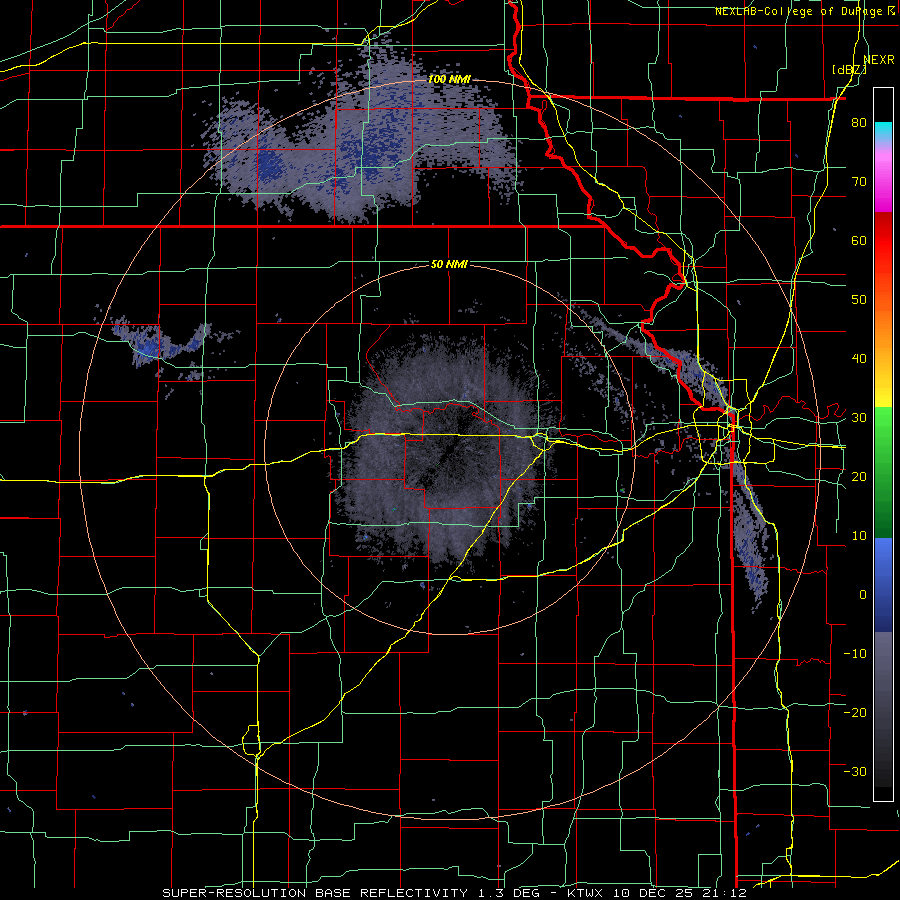Viewport: 900px width, 900px height.
Task: Click the 1.3 DEG elevation angle in the caption
Action: 508,893
